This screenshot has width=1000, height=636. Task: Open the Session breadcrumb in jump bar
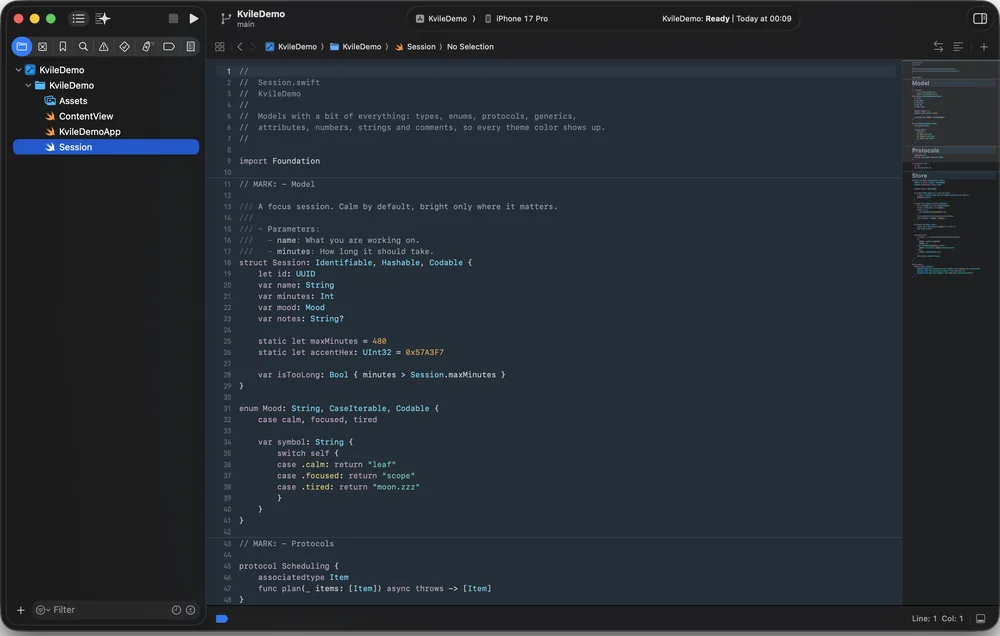click(415, 47)
